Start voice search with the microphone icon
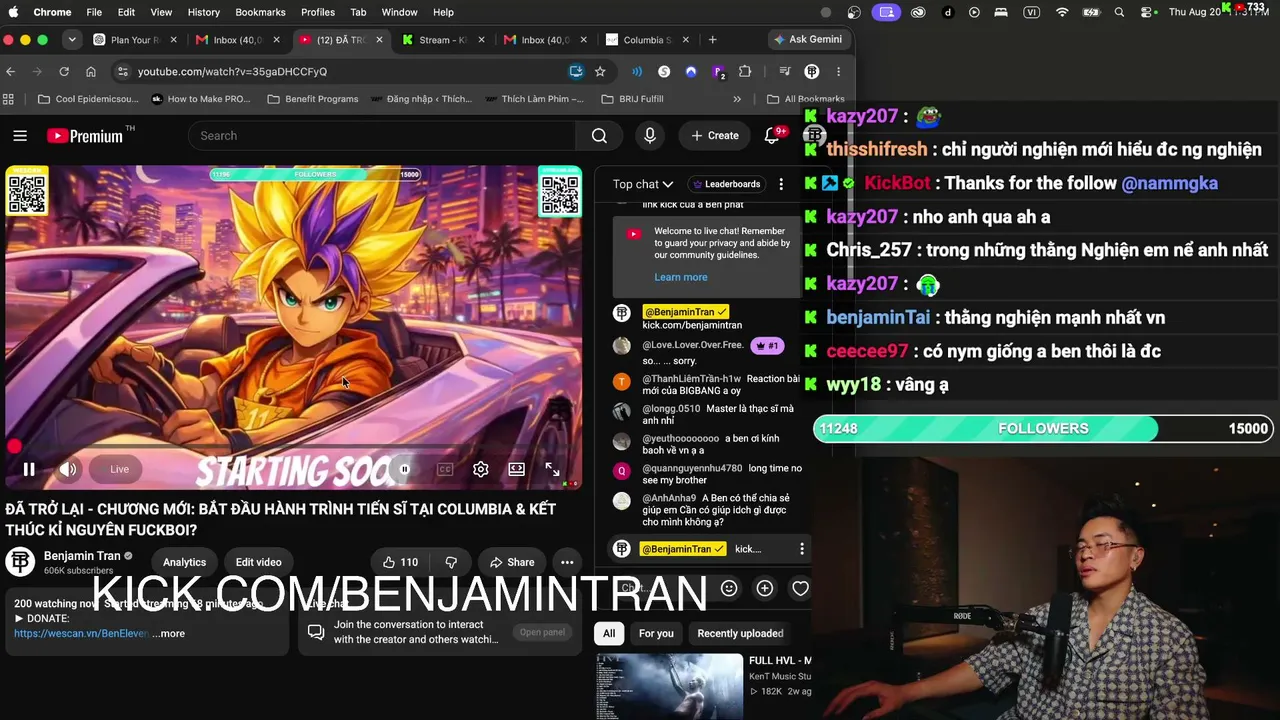Image resolution: width=1280 pixels, height=720 pixels. point(650,136)
